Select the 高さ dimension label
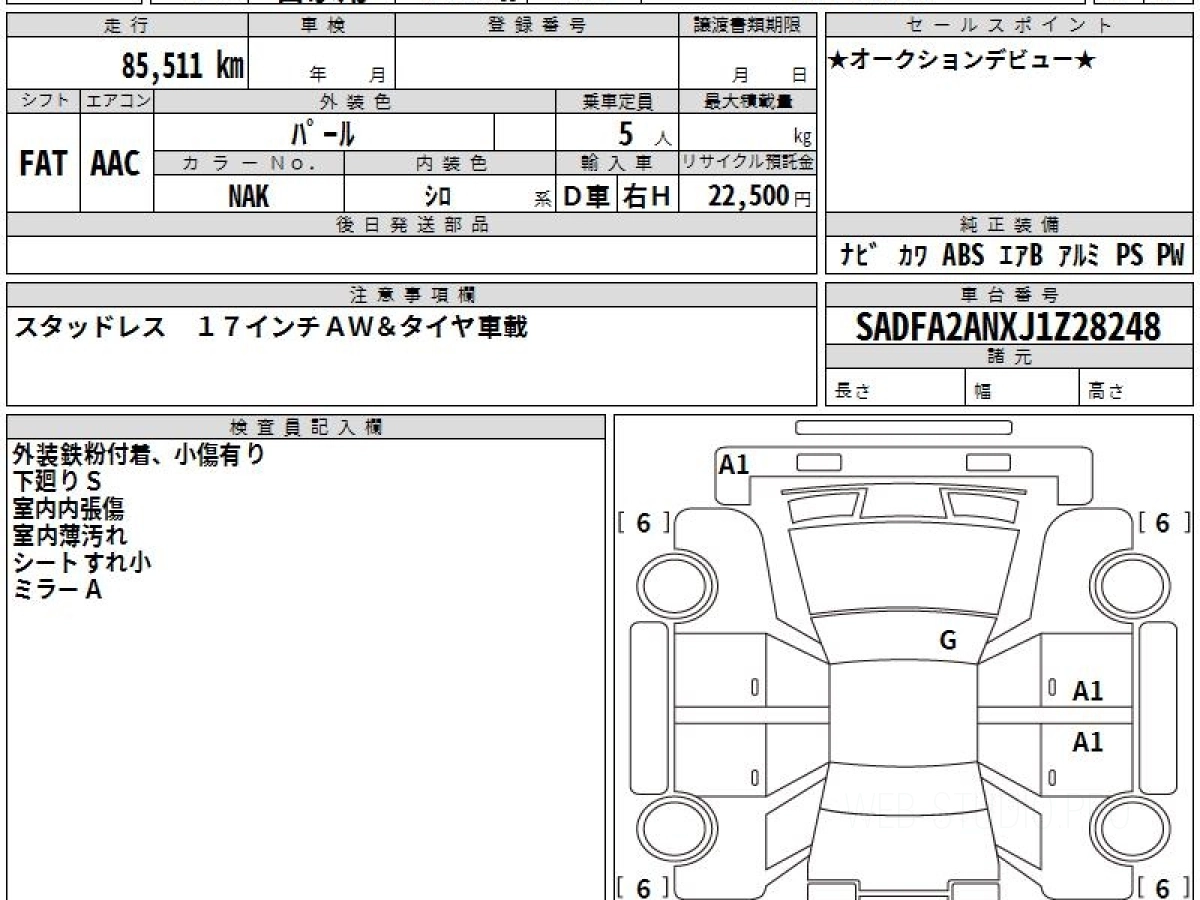1200x900 pixels. 1106,392
